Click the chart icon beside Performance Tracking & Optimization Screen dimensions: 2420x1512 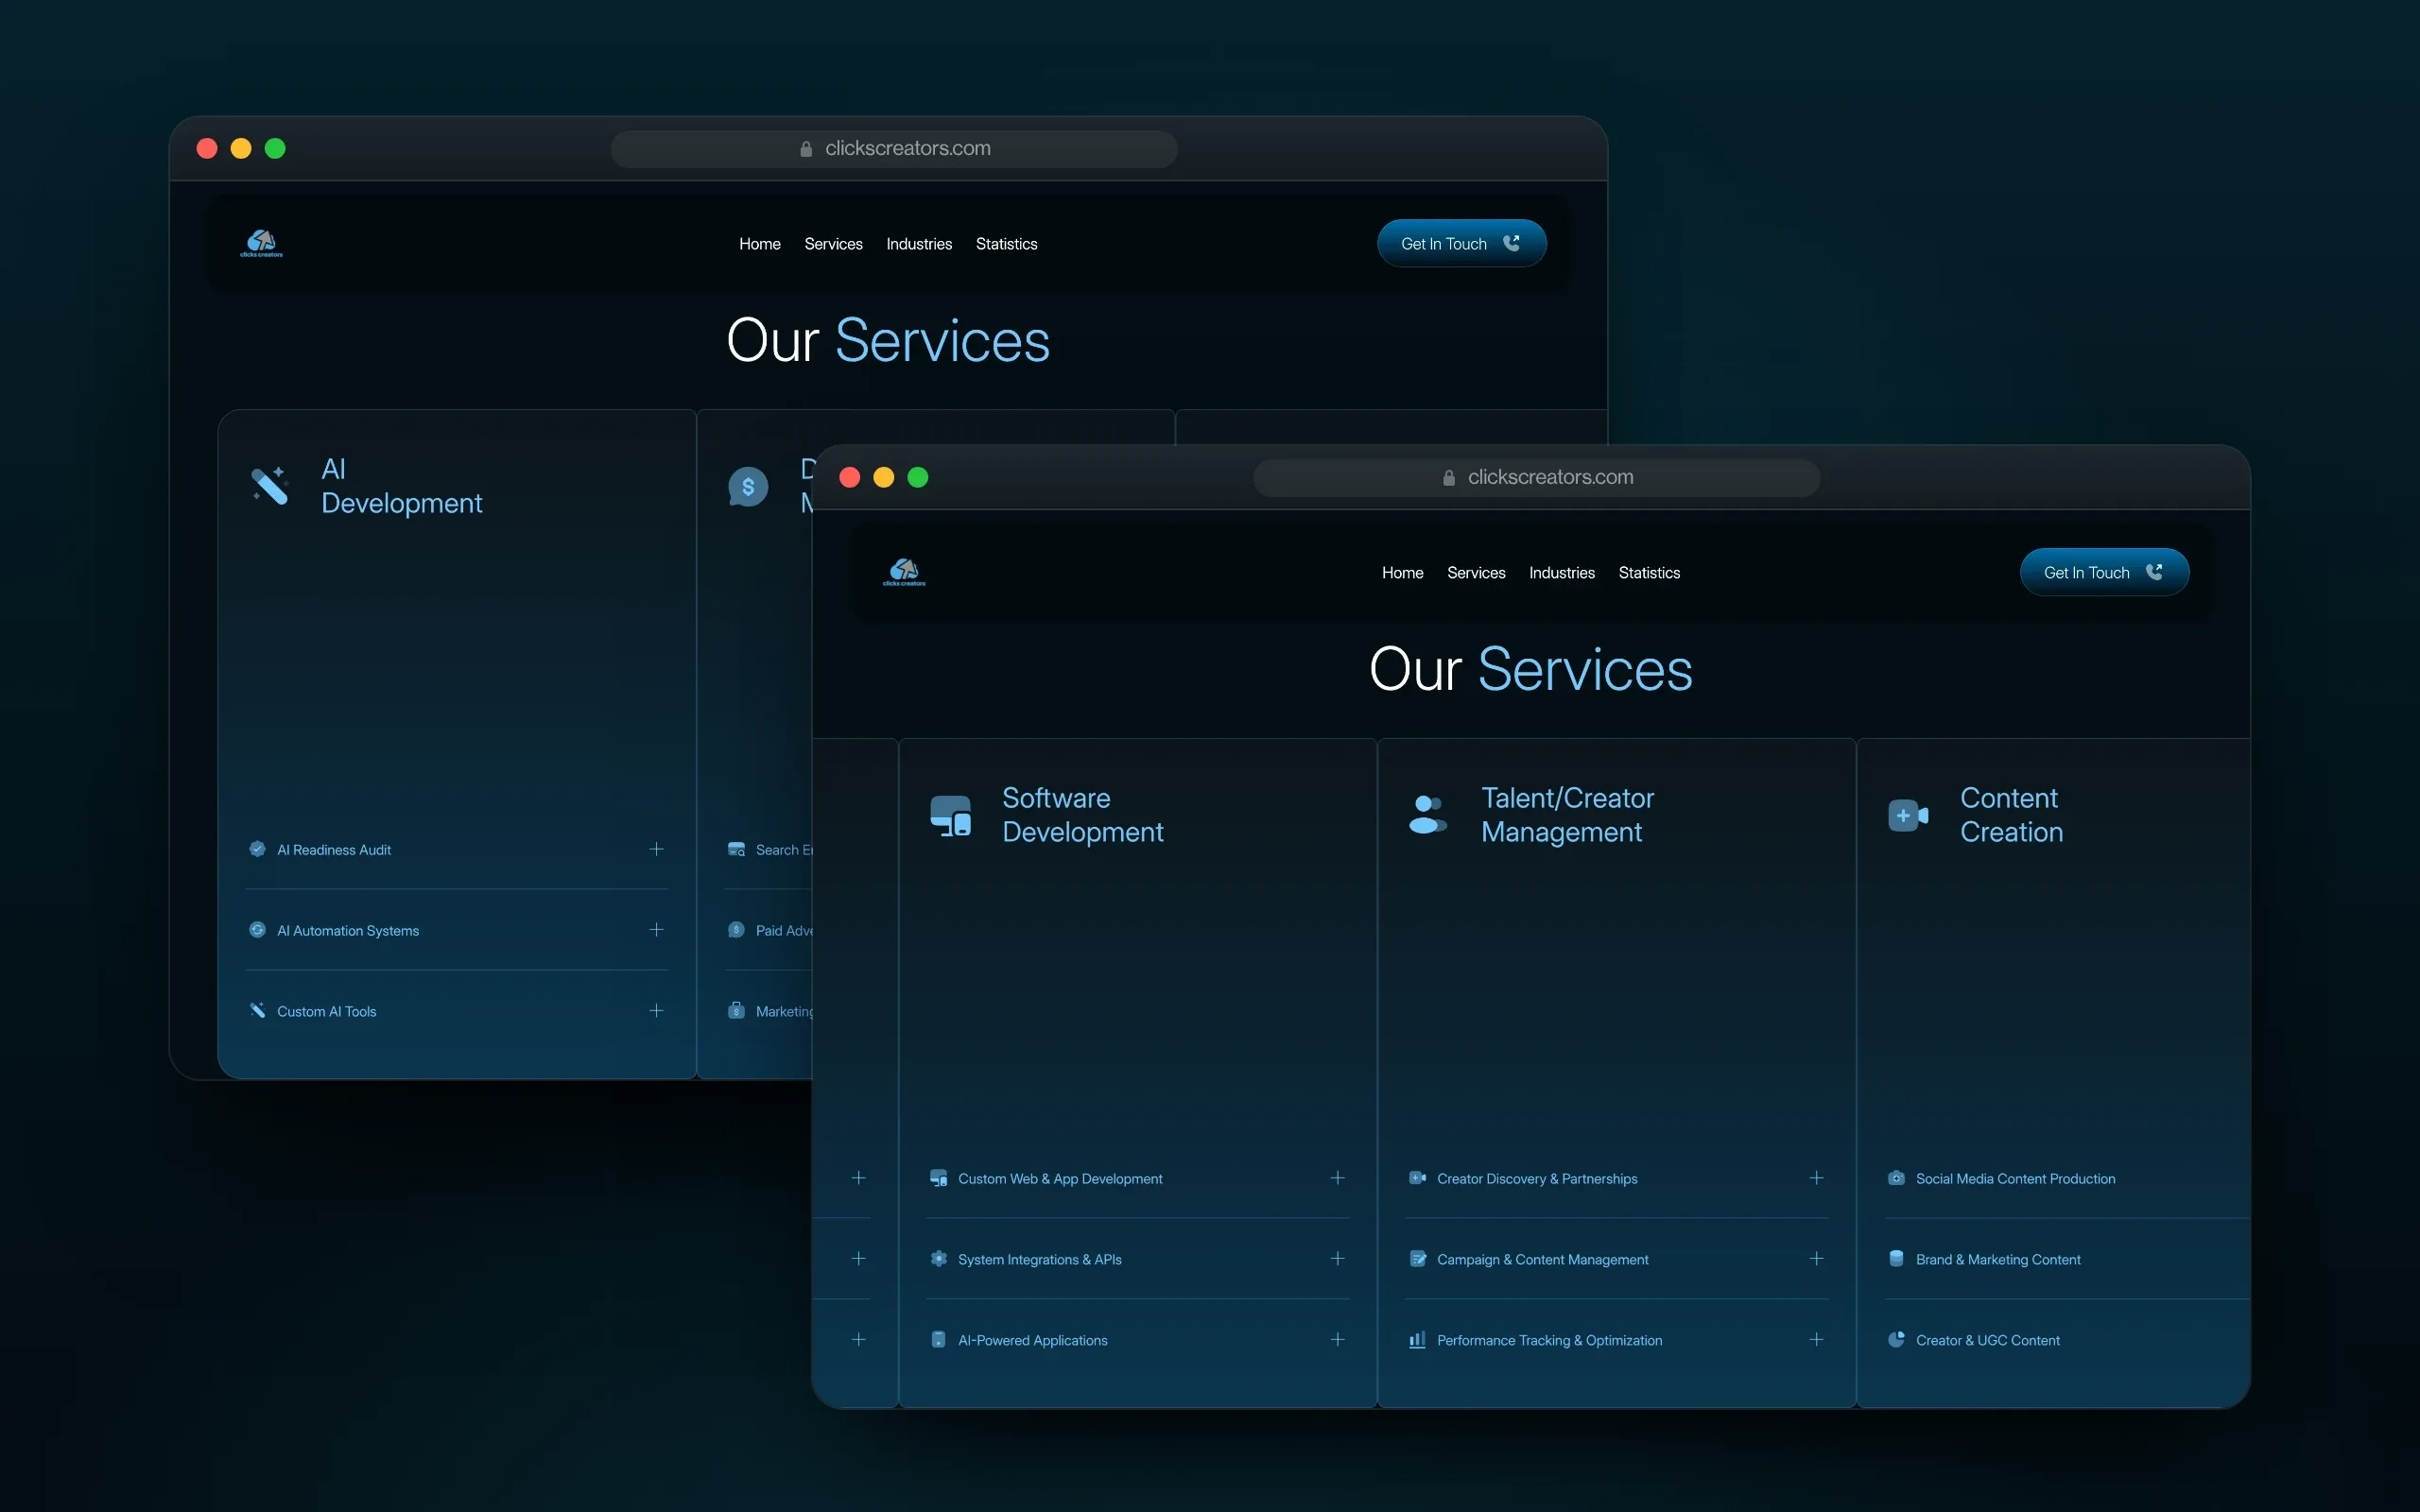click(x=1417, y=1340)
